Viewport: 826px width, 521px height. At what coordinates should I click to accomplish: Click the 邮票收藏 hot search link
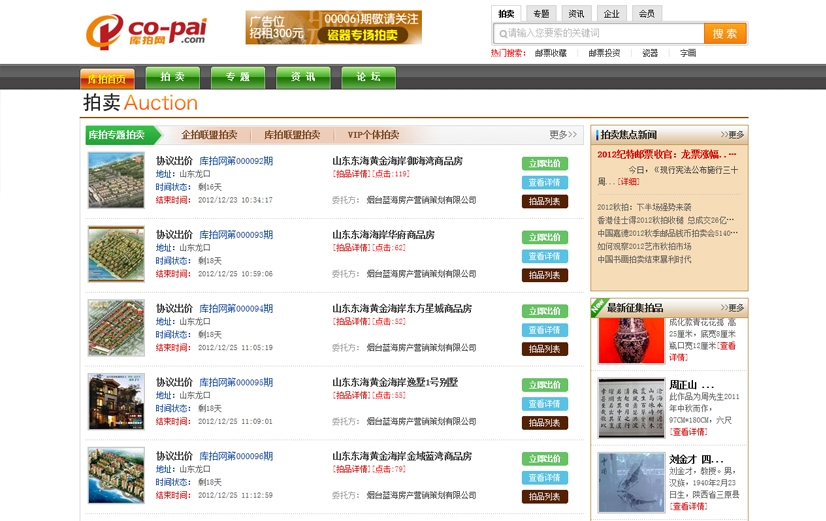[550, 53]
